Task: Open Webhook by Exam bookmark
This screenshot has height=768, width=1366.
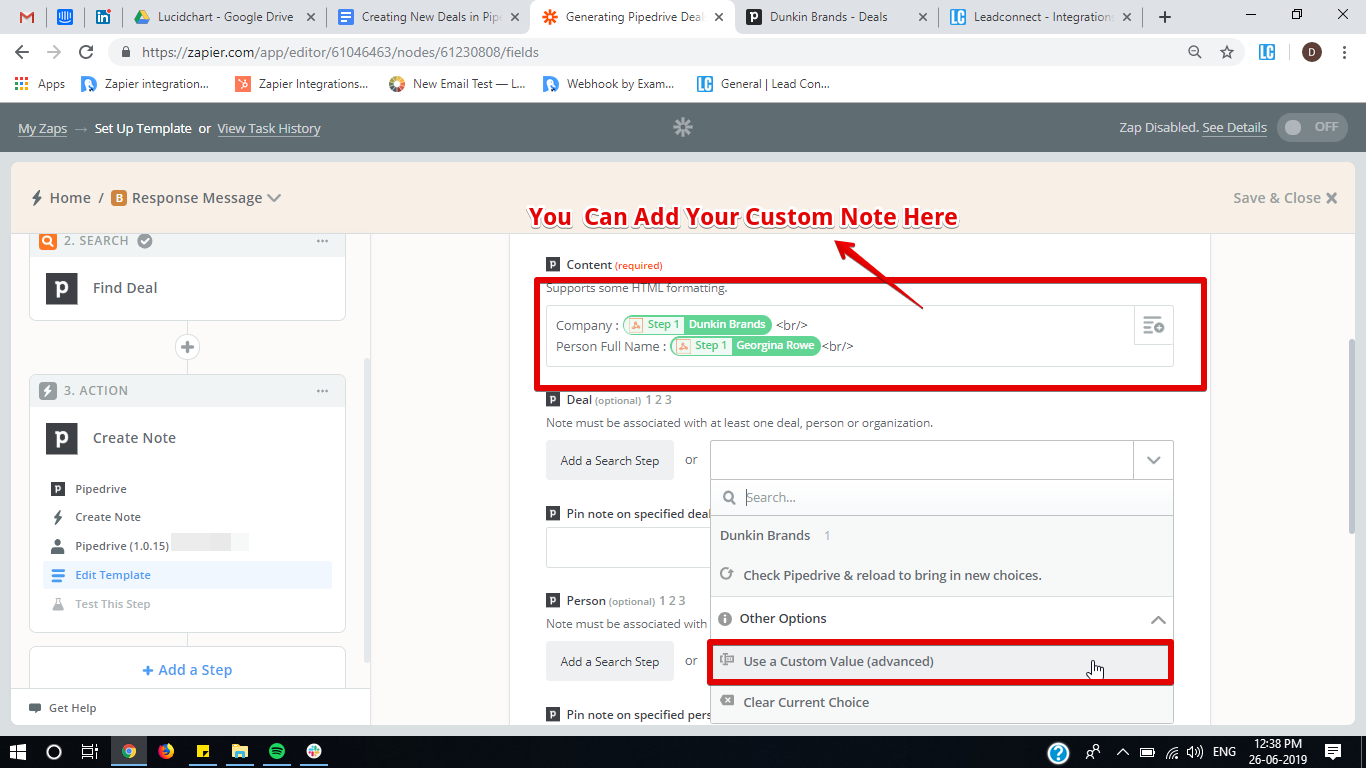Action: coord(609,84)
